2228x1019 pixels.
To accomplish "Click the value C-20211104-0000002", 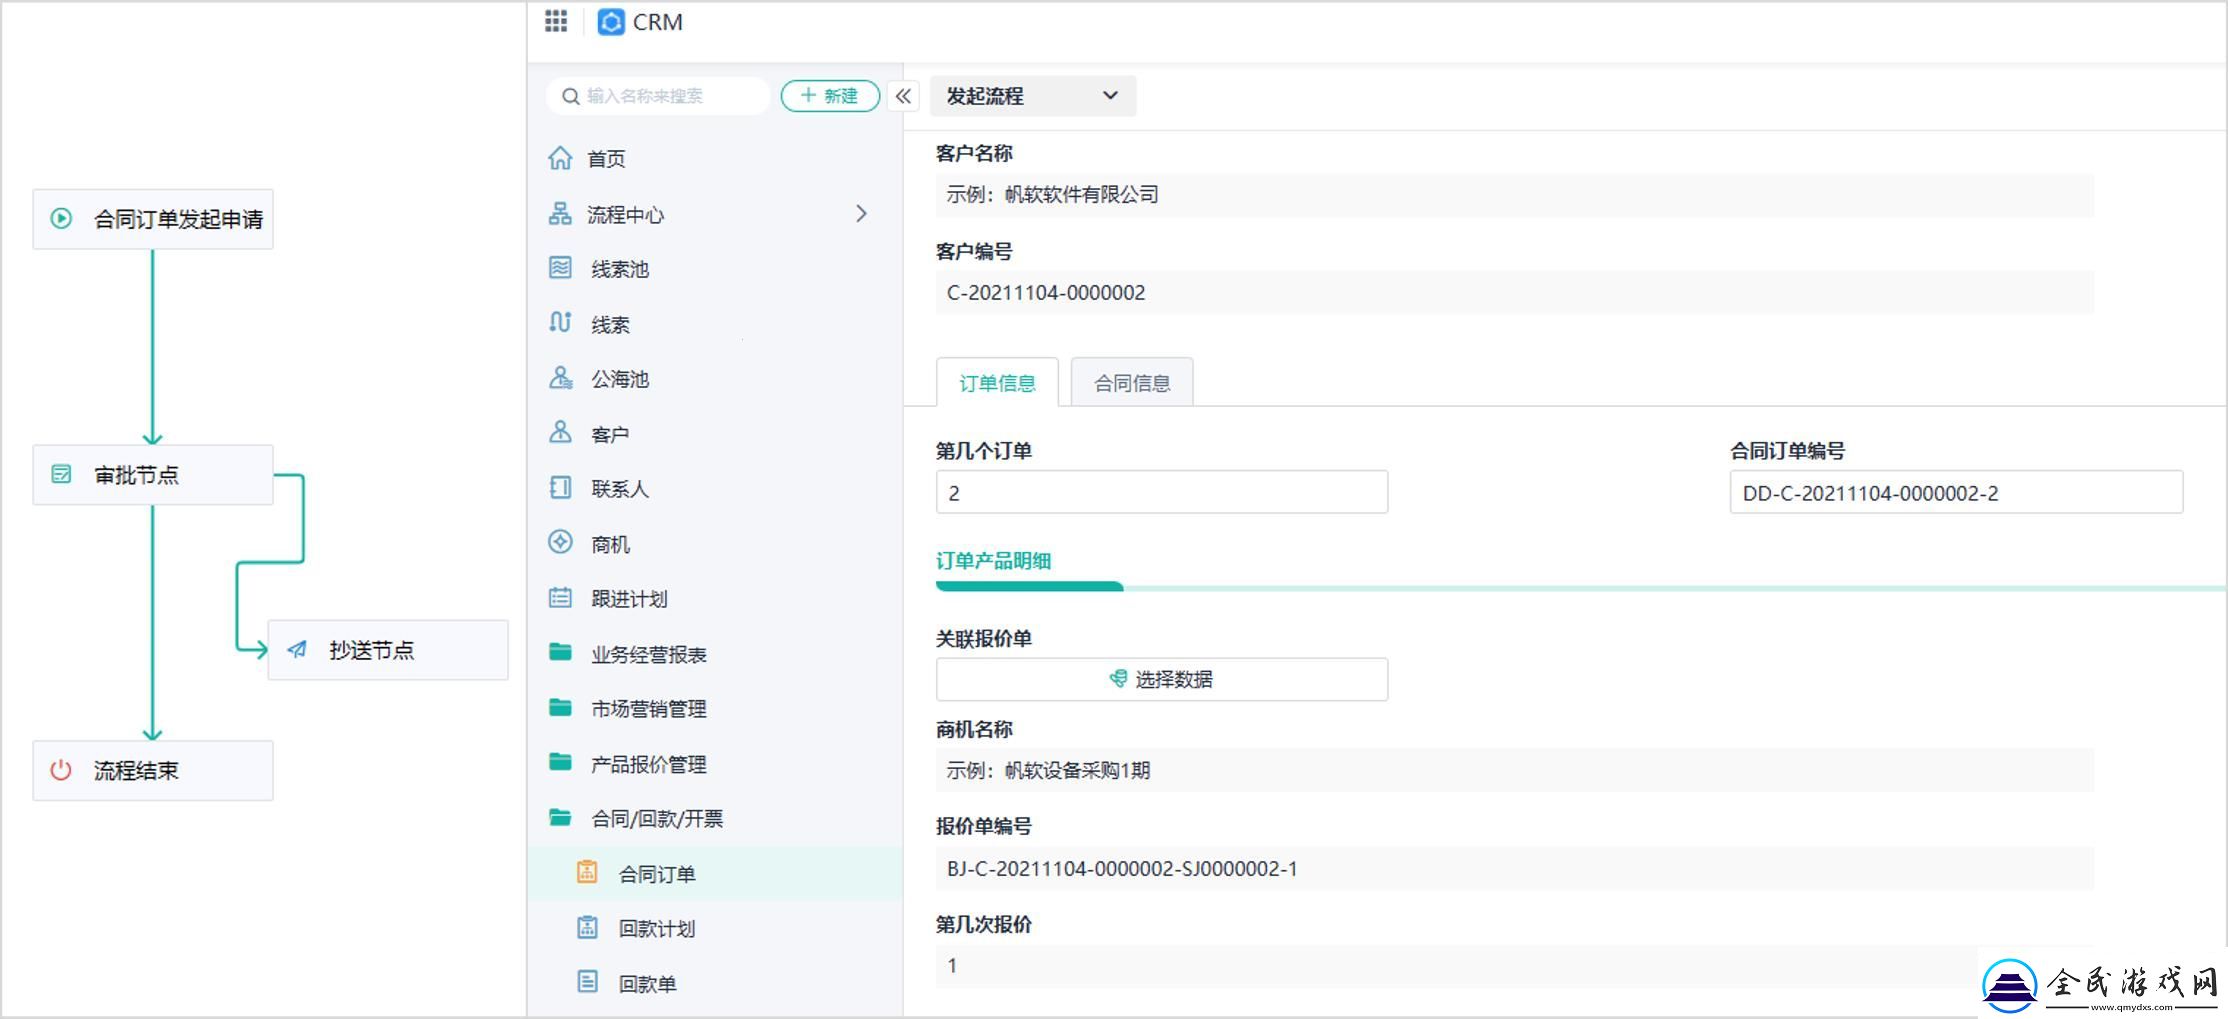I will [1046, 292].
